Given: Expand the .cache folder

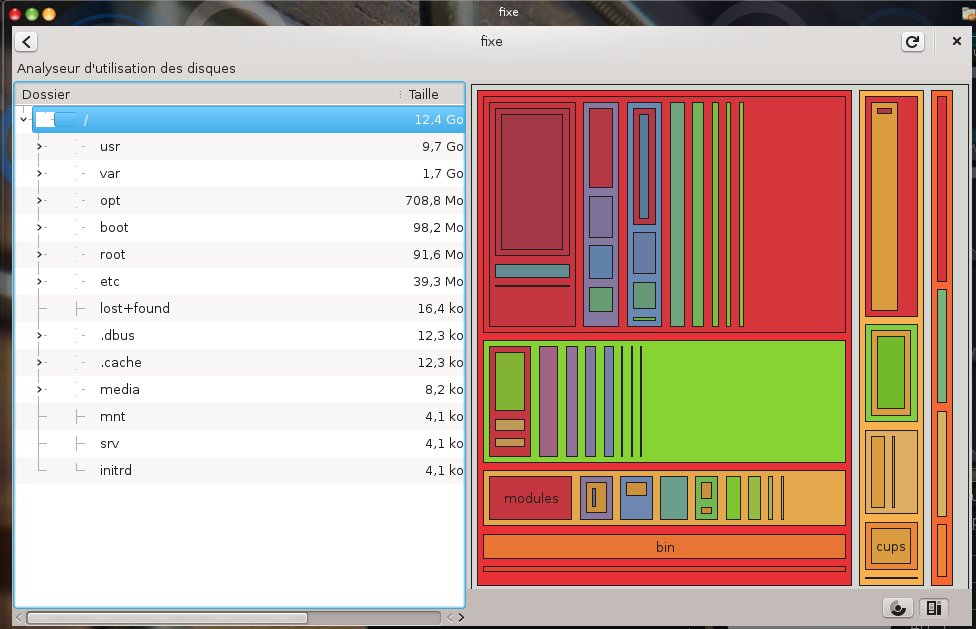Looking at the screenshot, I should [x=40, y=362].
